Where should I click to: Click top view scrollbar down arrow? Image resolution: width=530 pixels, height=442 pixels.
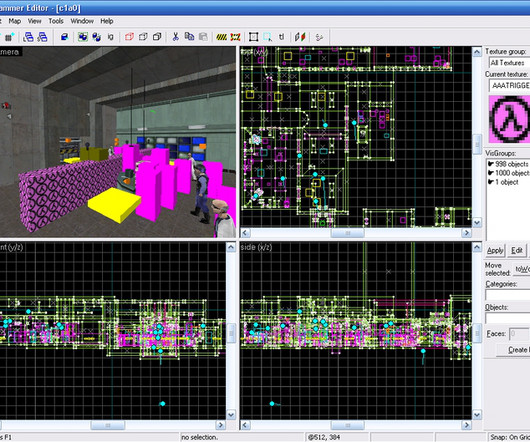[x=477, y=222]
